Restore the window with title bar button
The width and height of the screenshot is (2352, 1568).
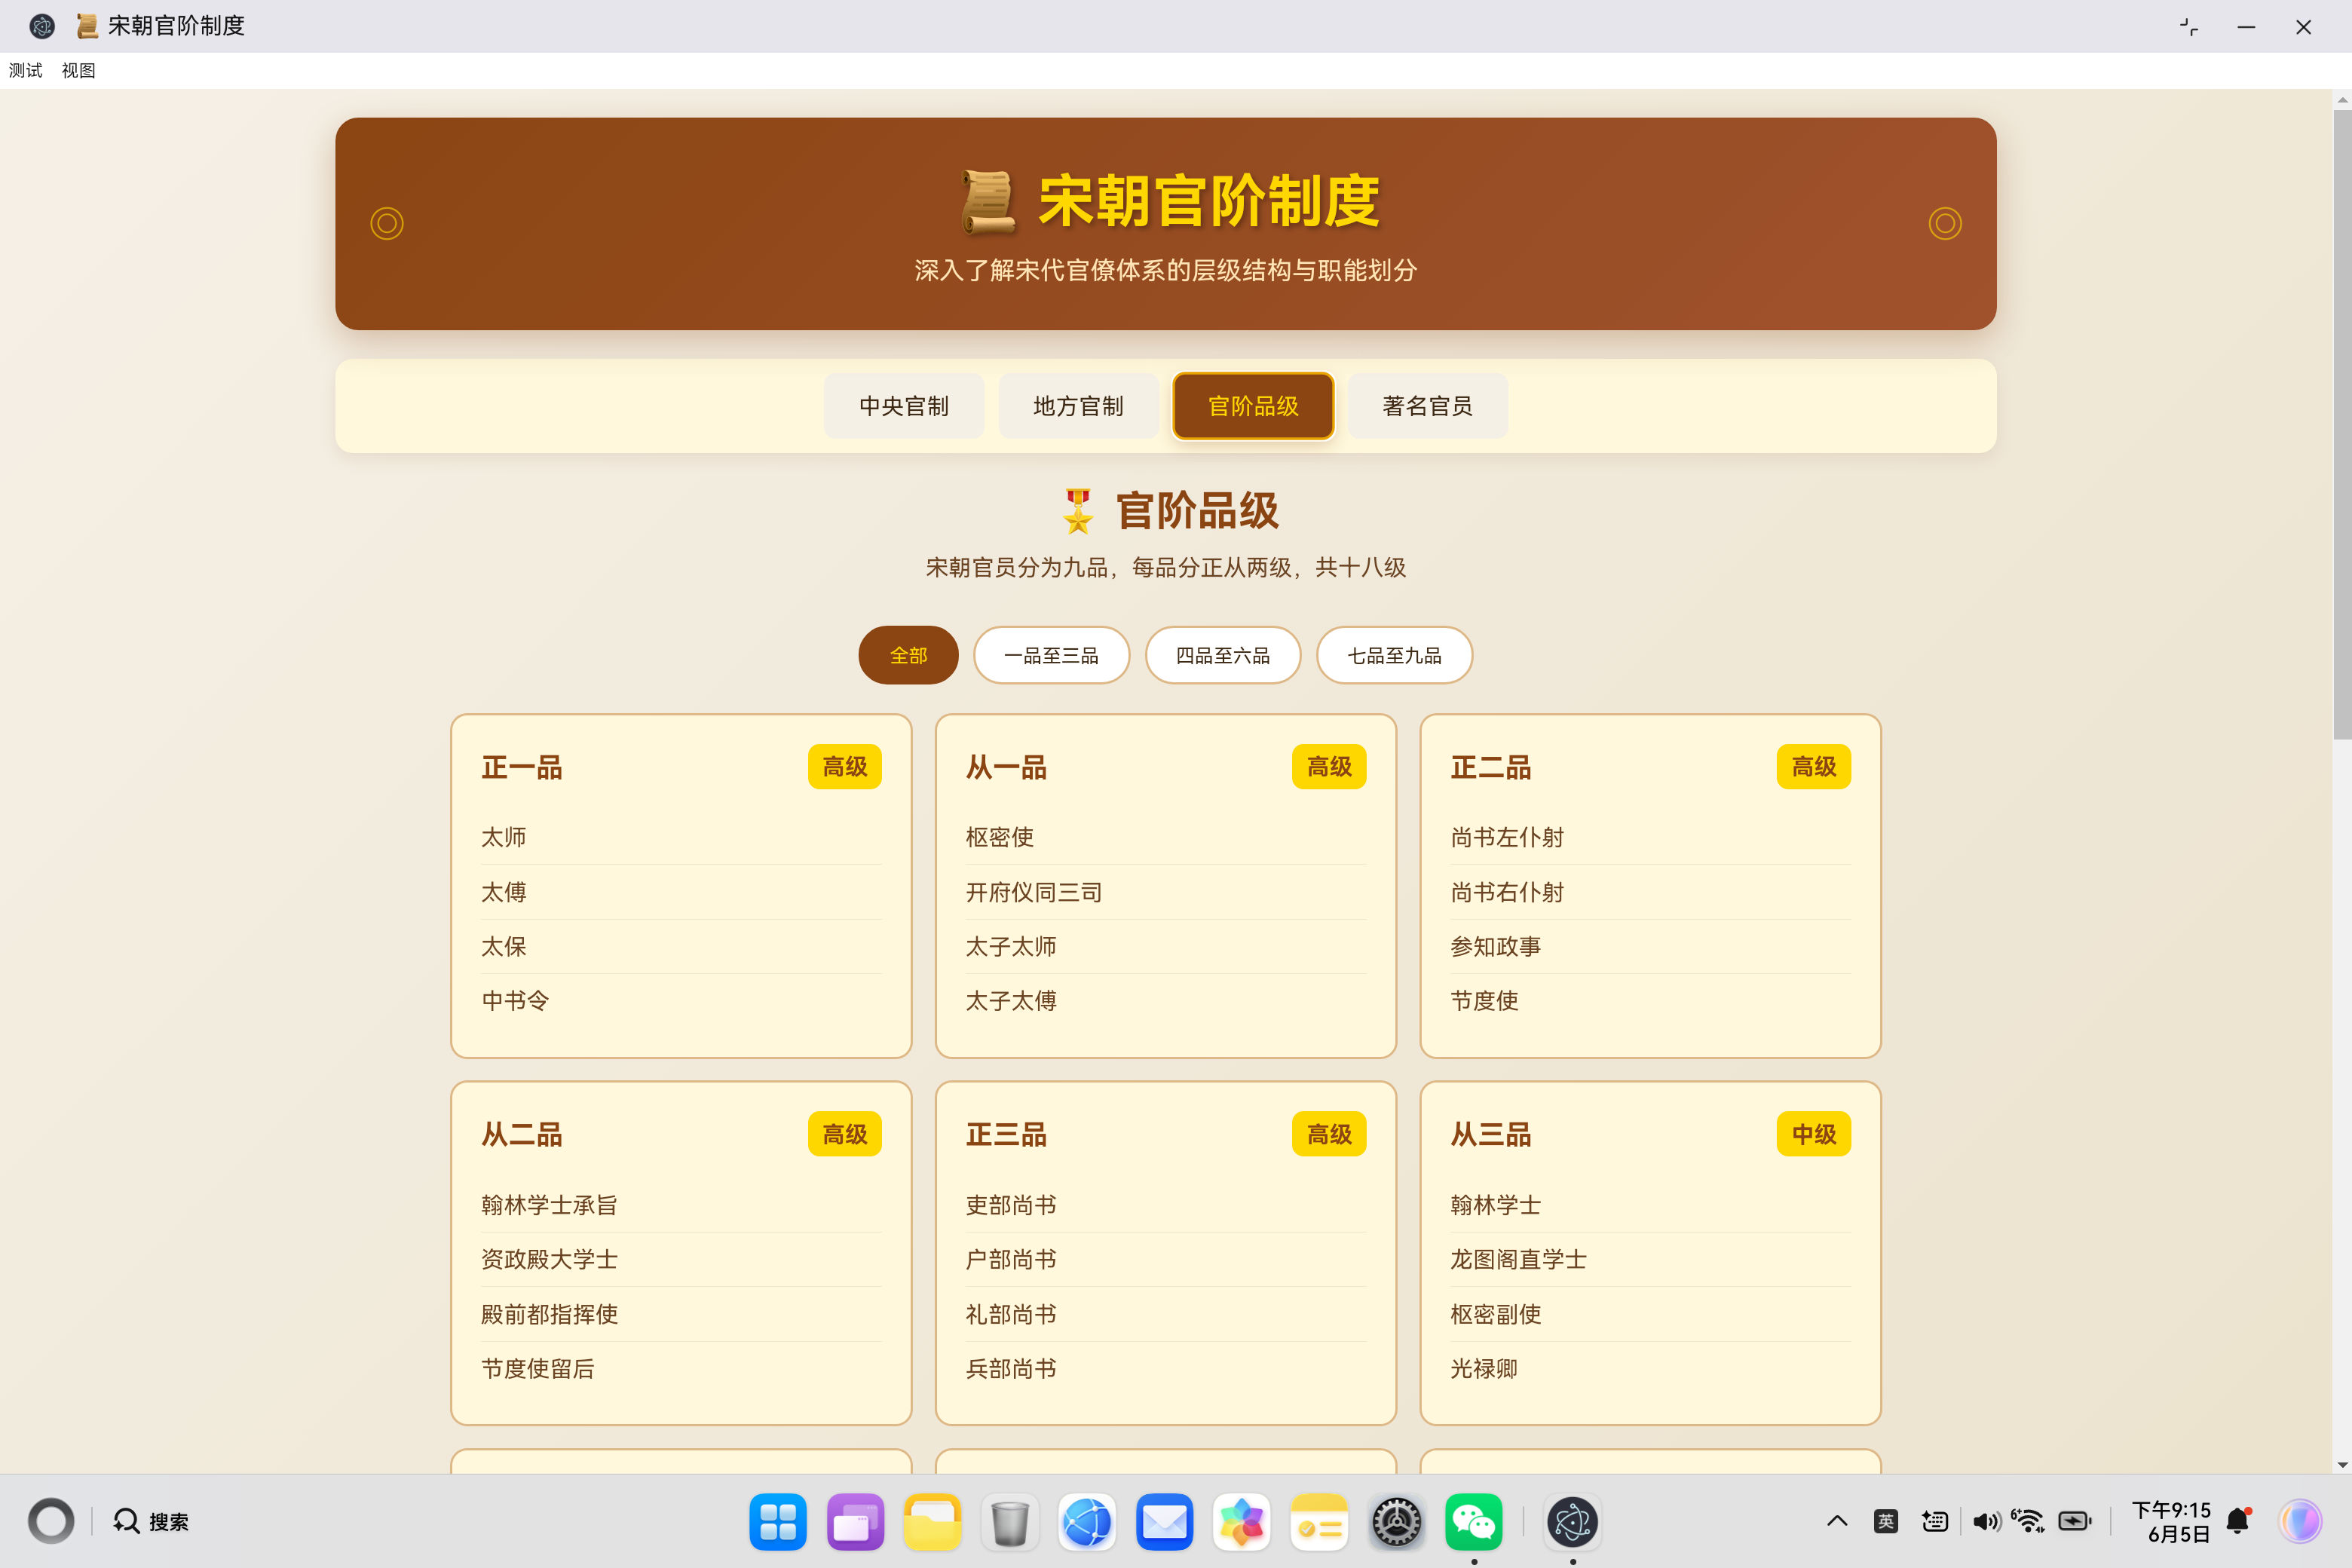2189,27
